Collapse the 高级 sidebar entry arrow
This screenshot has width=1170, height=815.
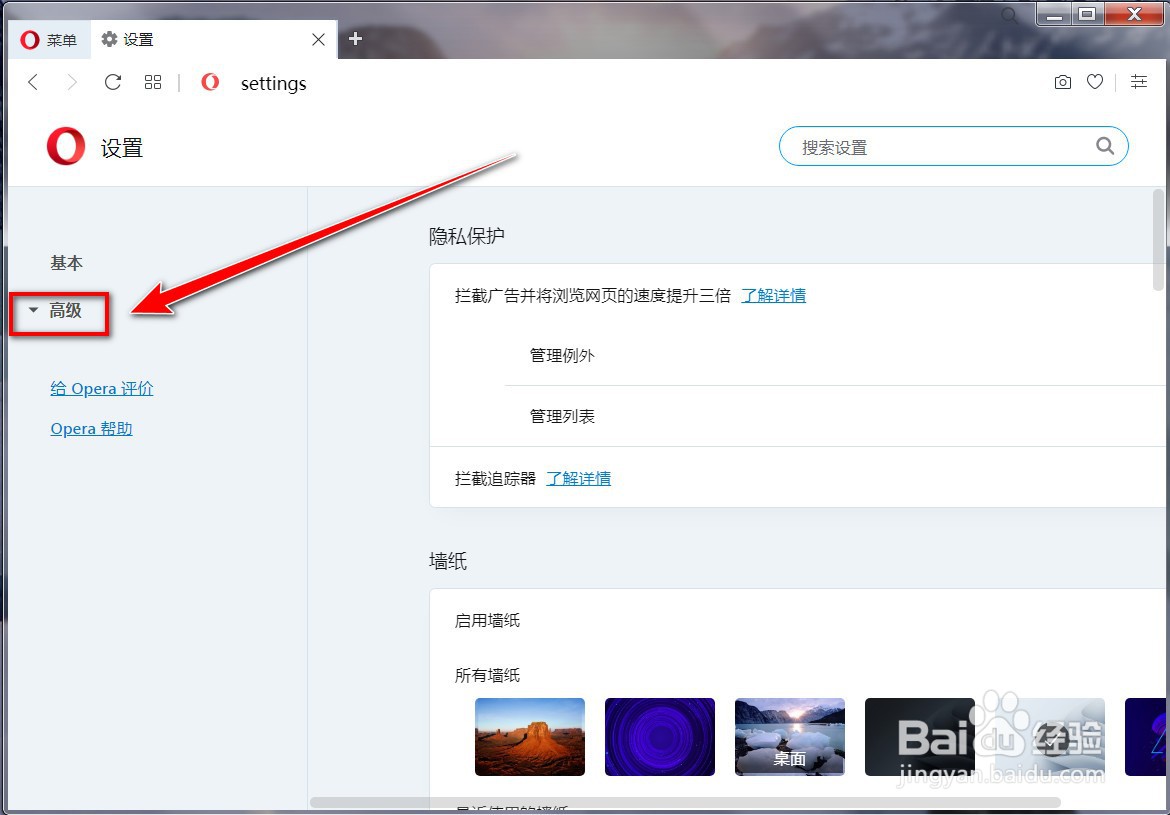point(32,310)
